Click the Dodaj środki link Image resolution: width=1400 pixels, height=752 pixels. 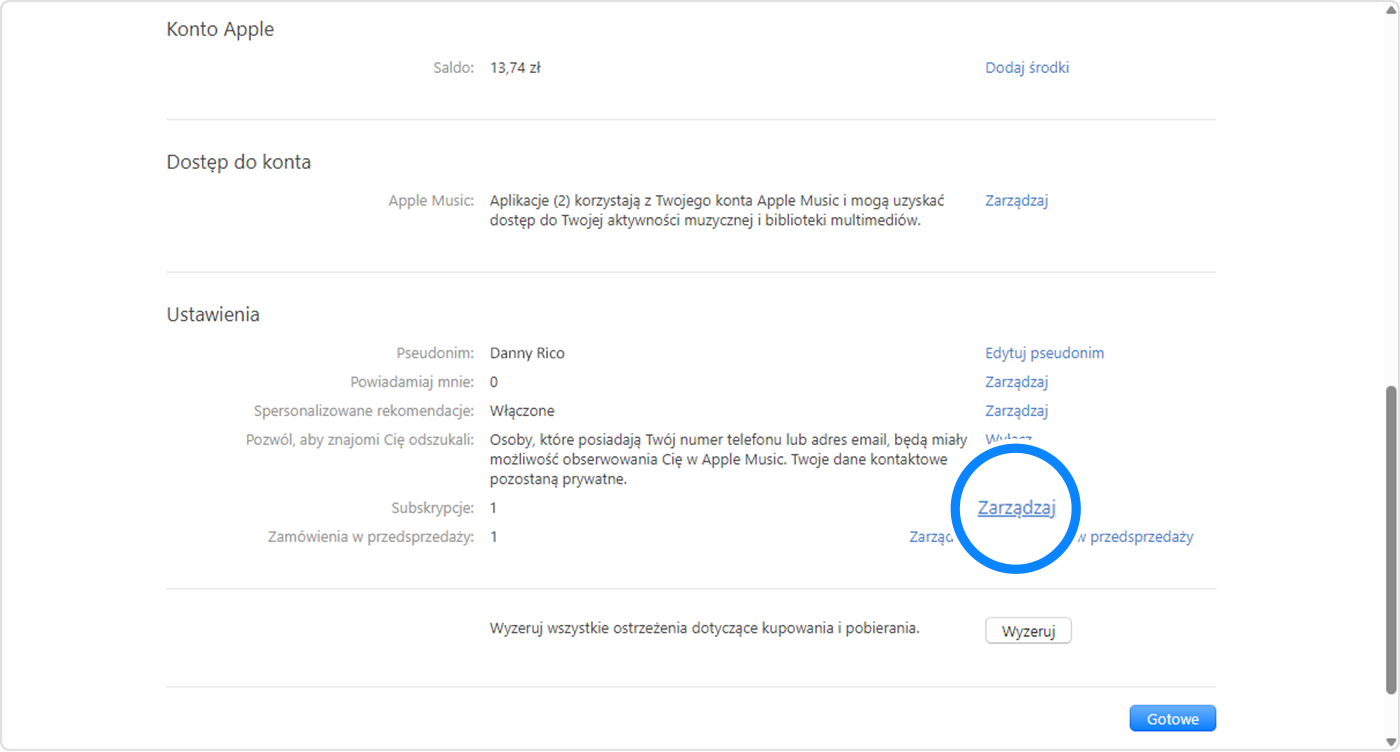coord(1027,68)
